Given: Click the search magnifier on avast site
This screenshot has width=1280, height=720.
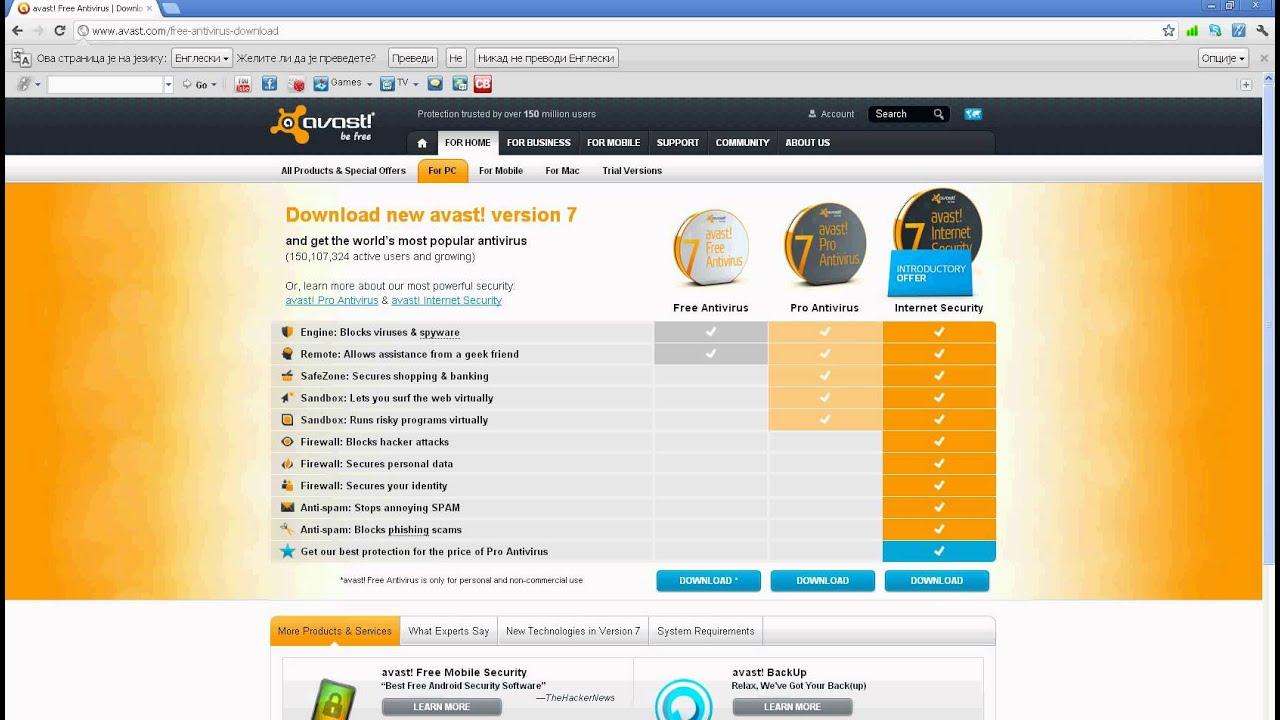Looking at the screenshot, I should tap(938, 114).
